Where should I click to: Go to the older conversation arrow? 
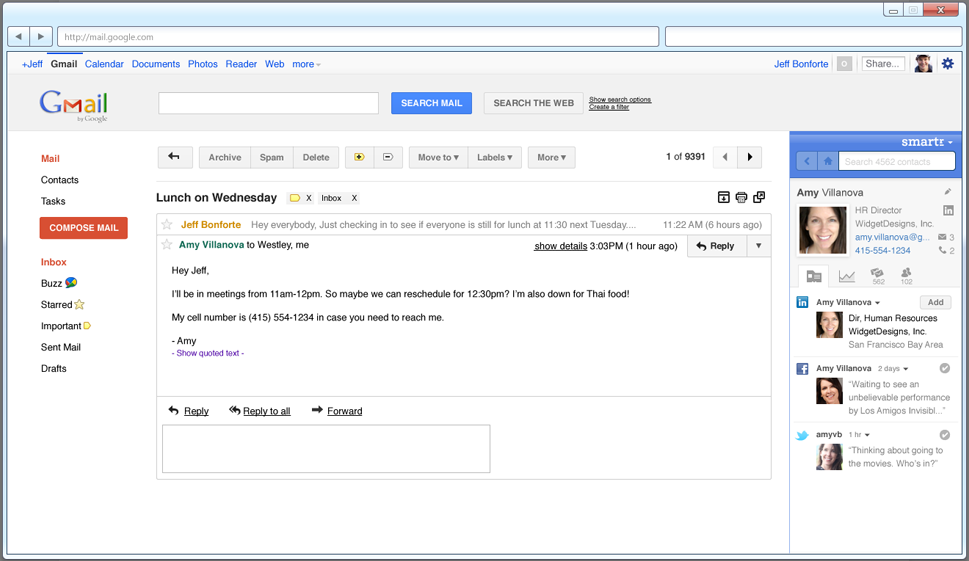[750, 157]
